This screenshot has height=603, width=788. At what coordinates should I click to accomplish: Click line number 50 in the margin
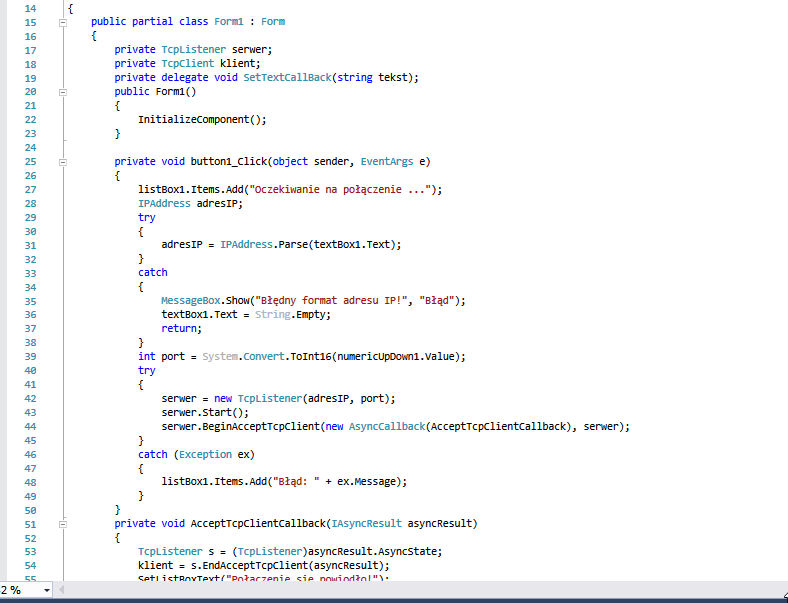30,511
